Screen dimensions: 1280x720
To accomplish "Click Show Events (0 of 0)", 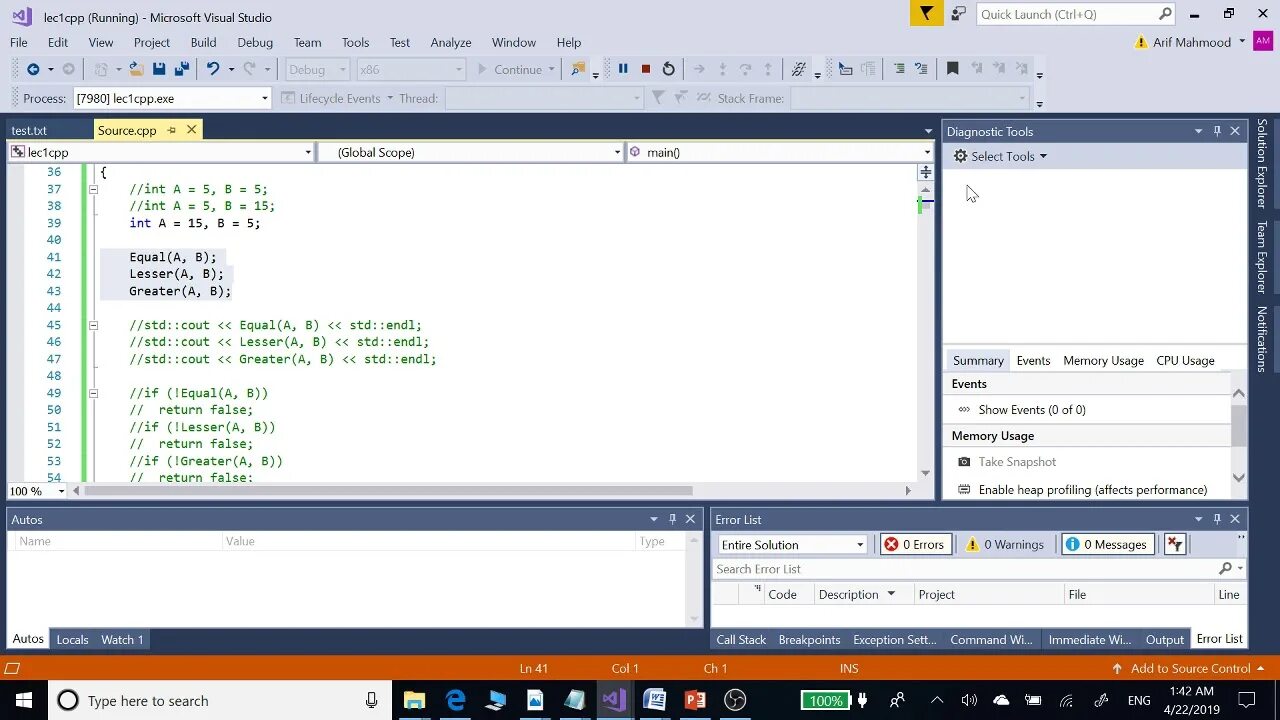I will (x=1032, y=409).
